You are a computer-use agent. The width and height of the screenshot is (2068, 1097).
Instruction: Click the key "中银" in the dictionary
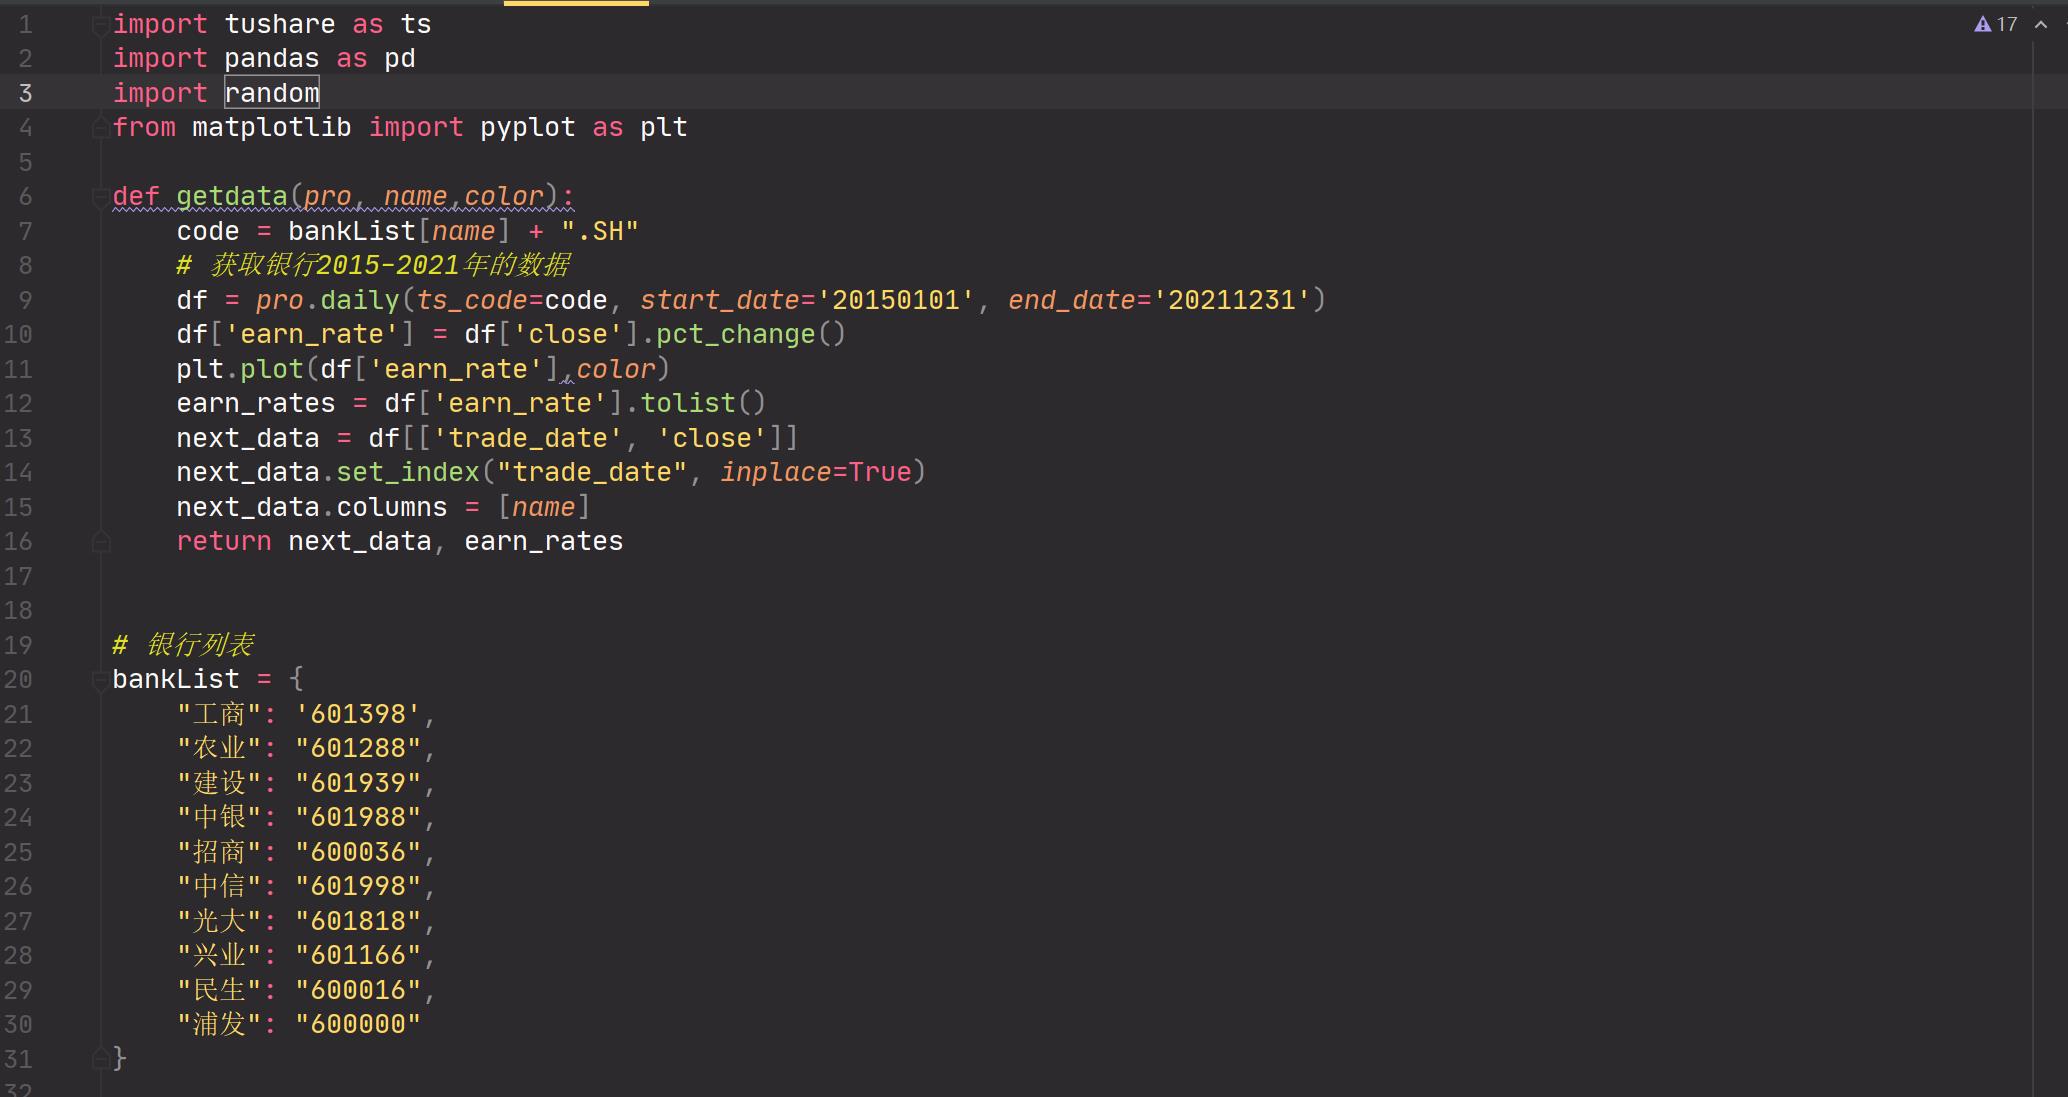pos(219,817)
